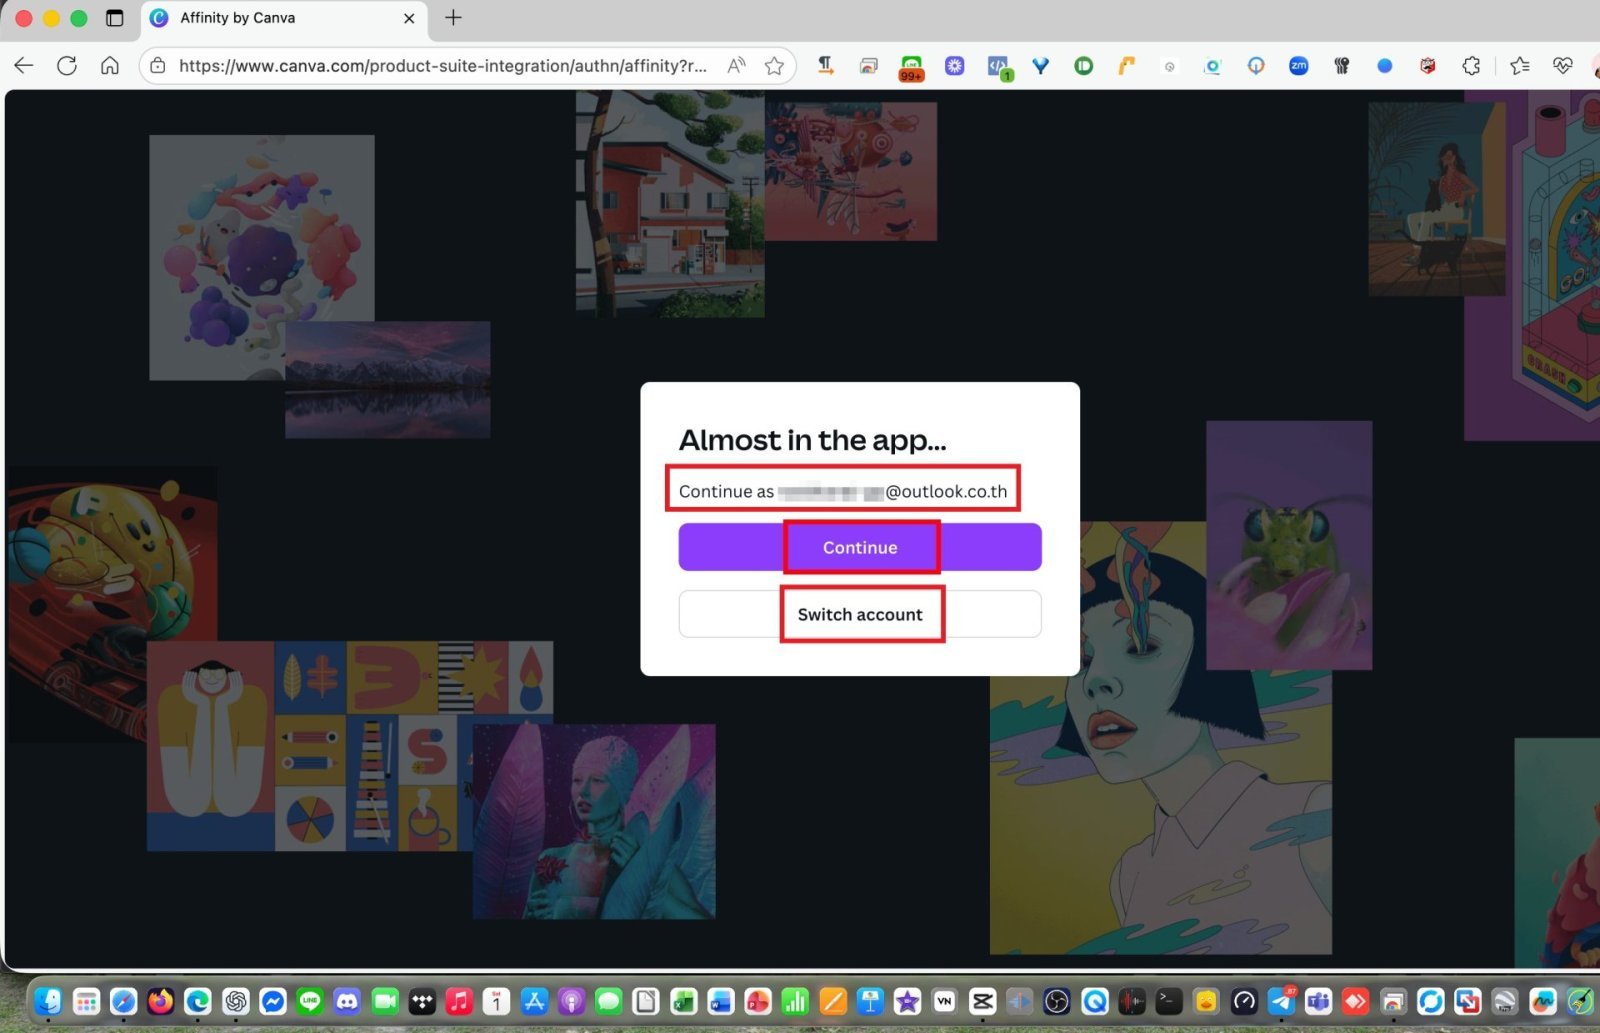This screenshot has width=1600, height=1033.
Task: Open the browser Extensions puzzle icon
Action: coord(1471,66)
